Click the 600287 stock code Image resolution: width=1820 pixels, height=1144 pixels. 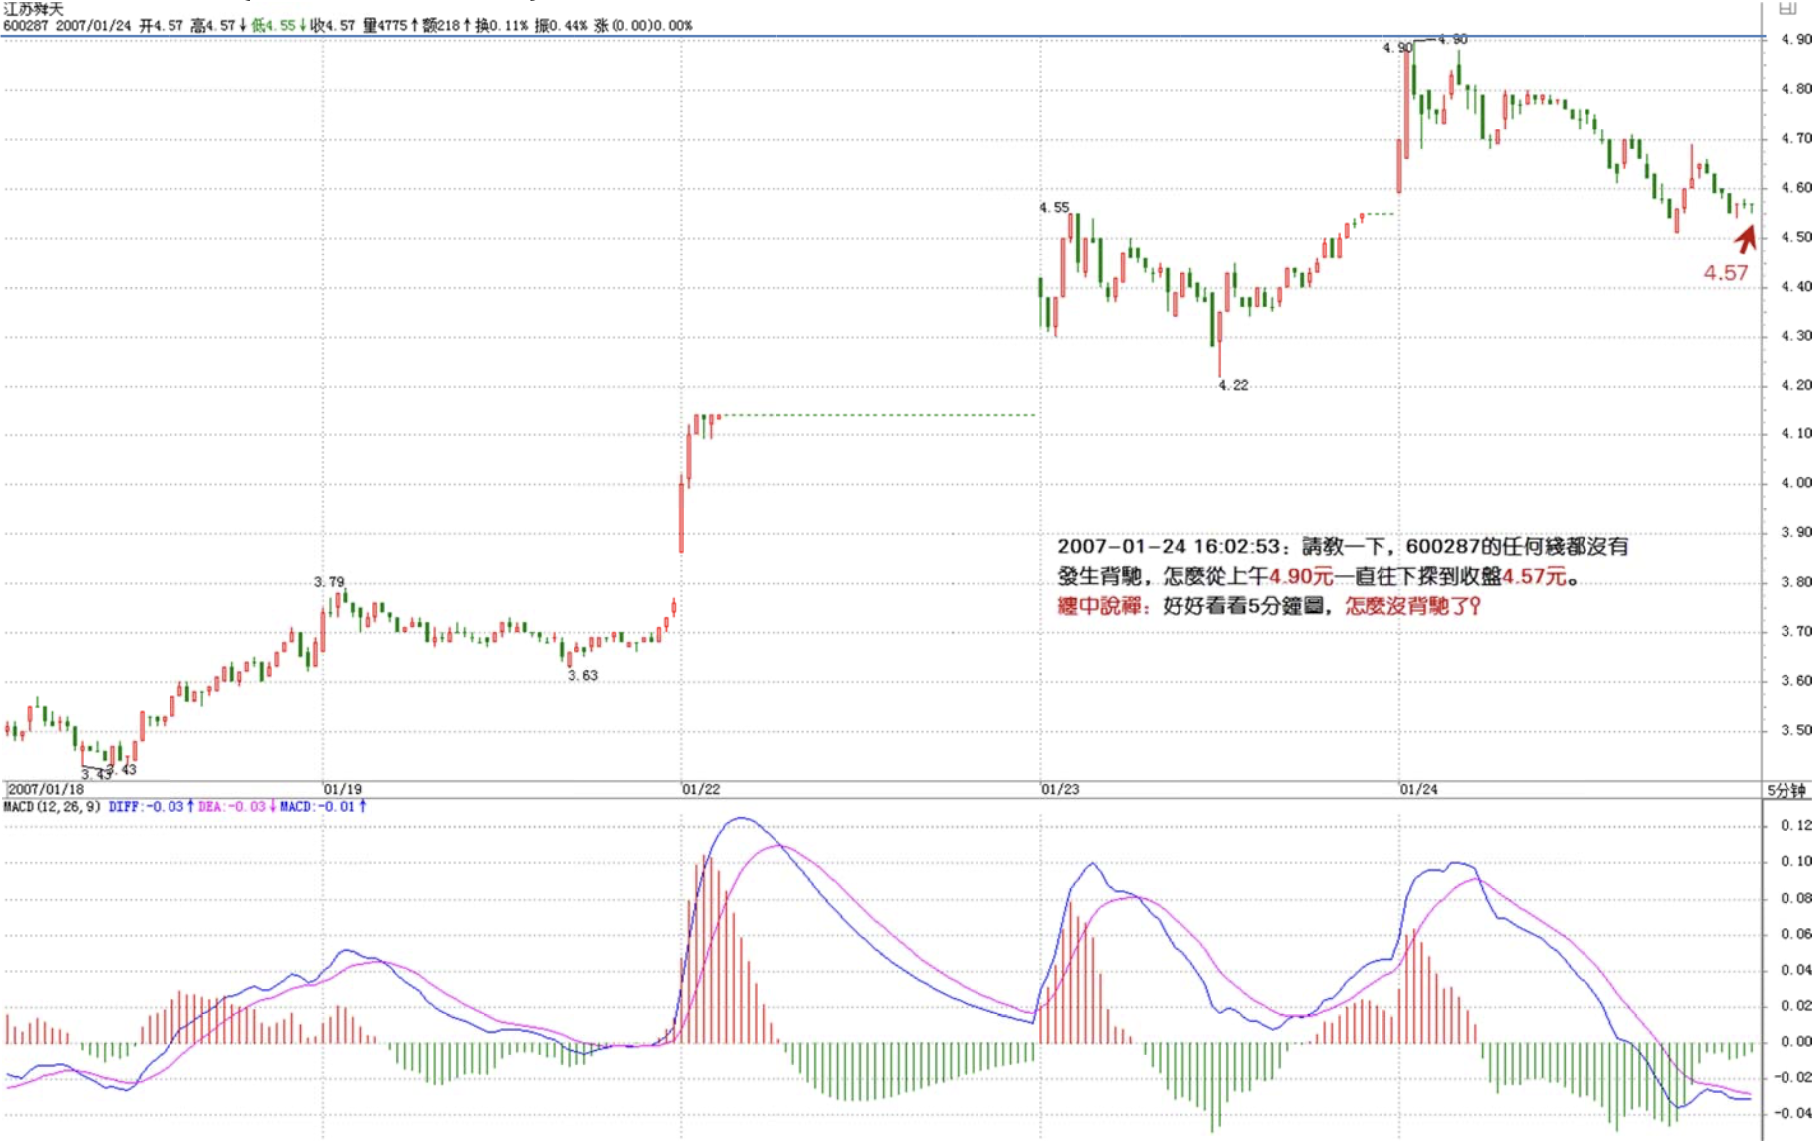coord(26,25)
